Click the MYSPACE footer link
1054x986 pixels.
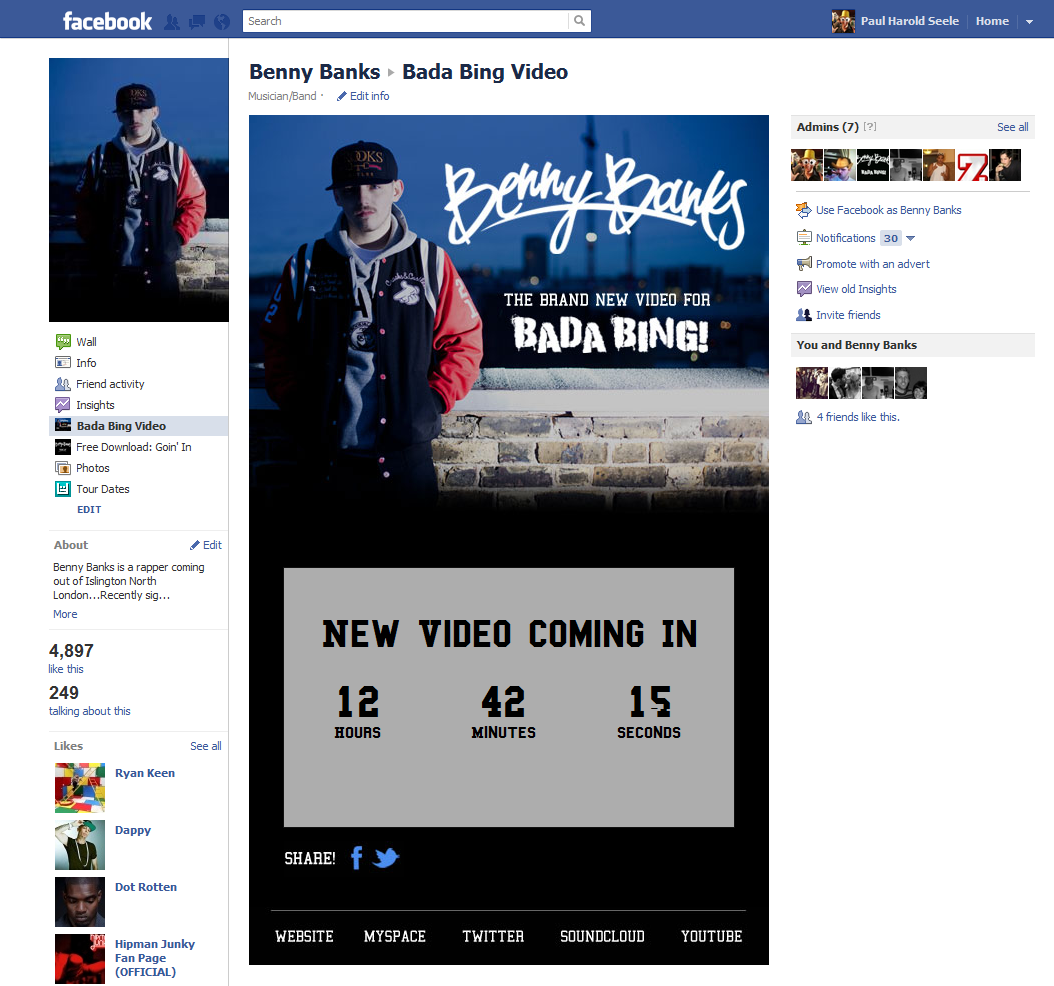coord(395,936)
